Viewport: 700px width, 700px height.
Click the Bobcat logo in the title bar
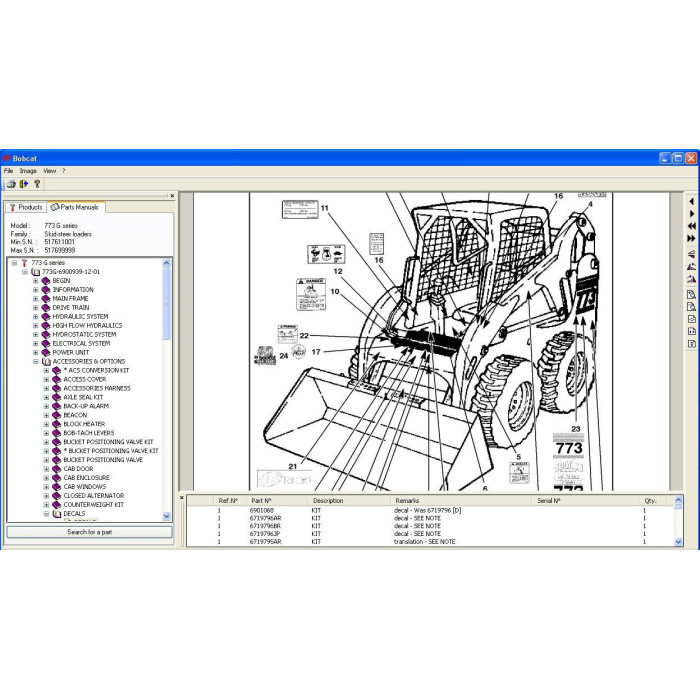pos(6,158)
